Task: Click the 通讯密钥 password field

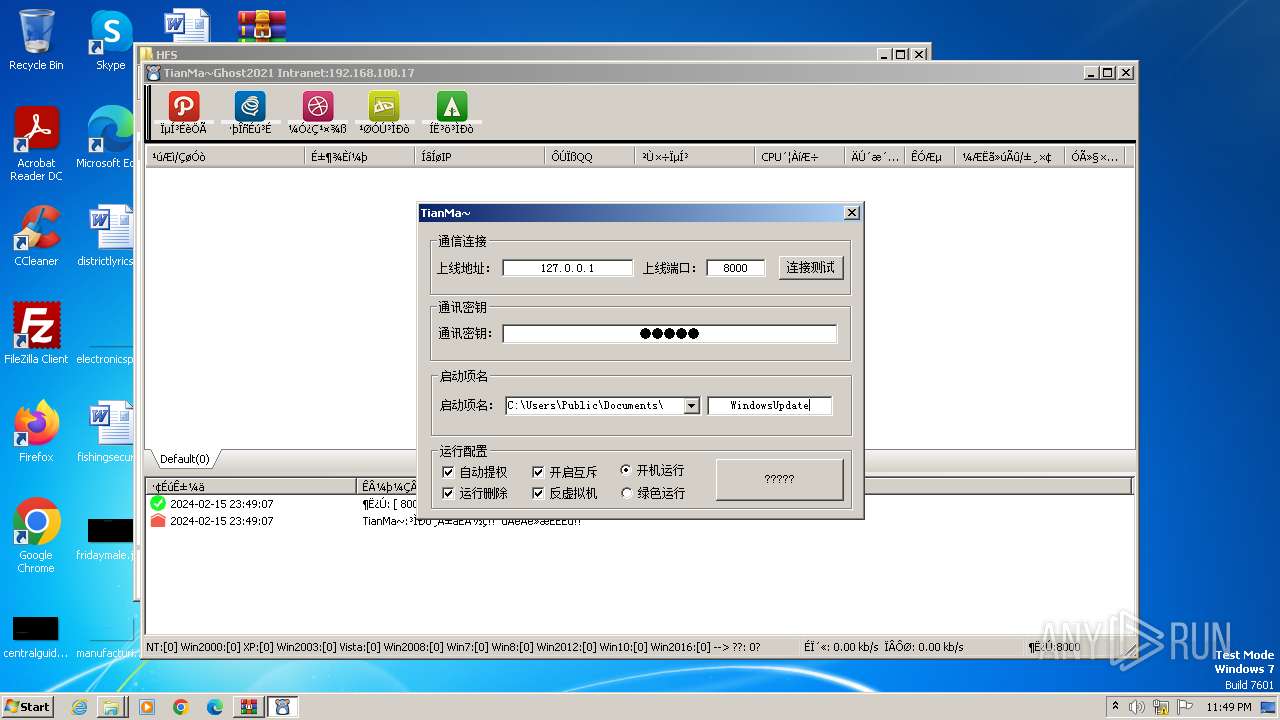Action: [669, 334]
